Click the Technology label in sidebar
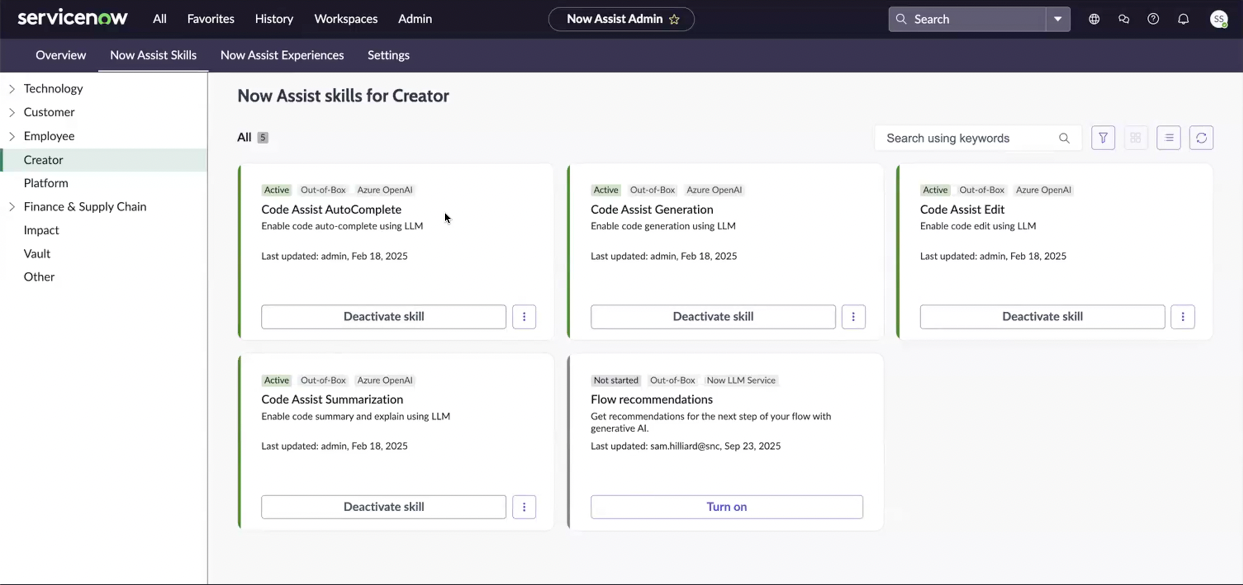 [53, 89]
